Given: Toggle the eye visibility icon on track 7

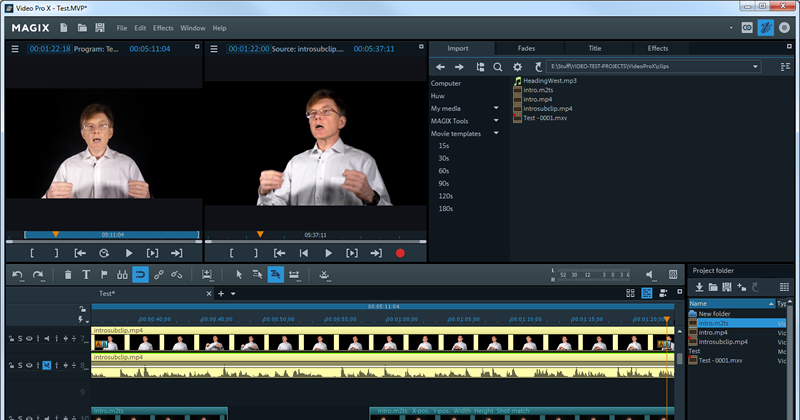Looking at the screenshot, I should click(x=29, y=339).
